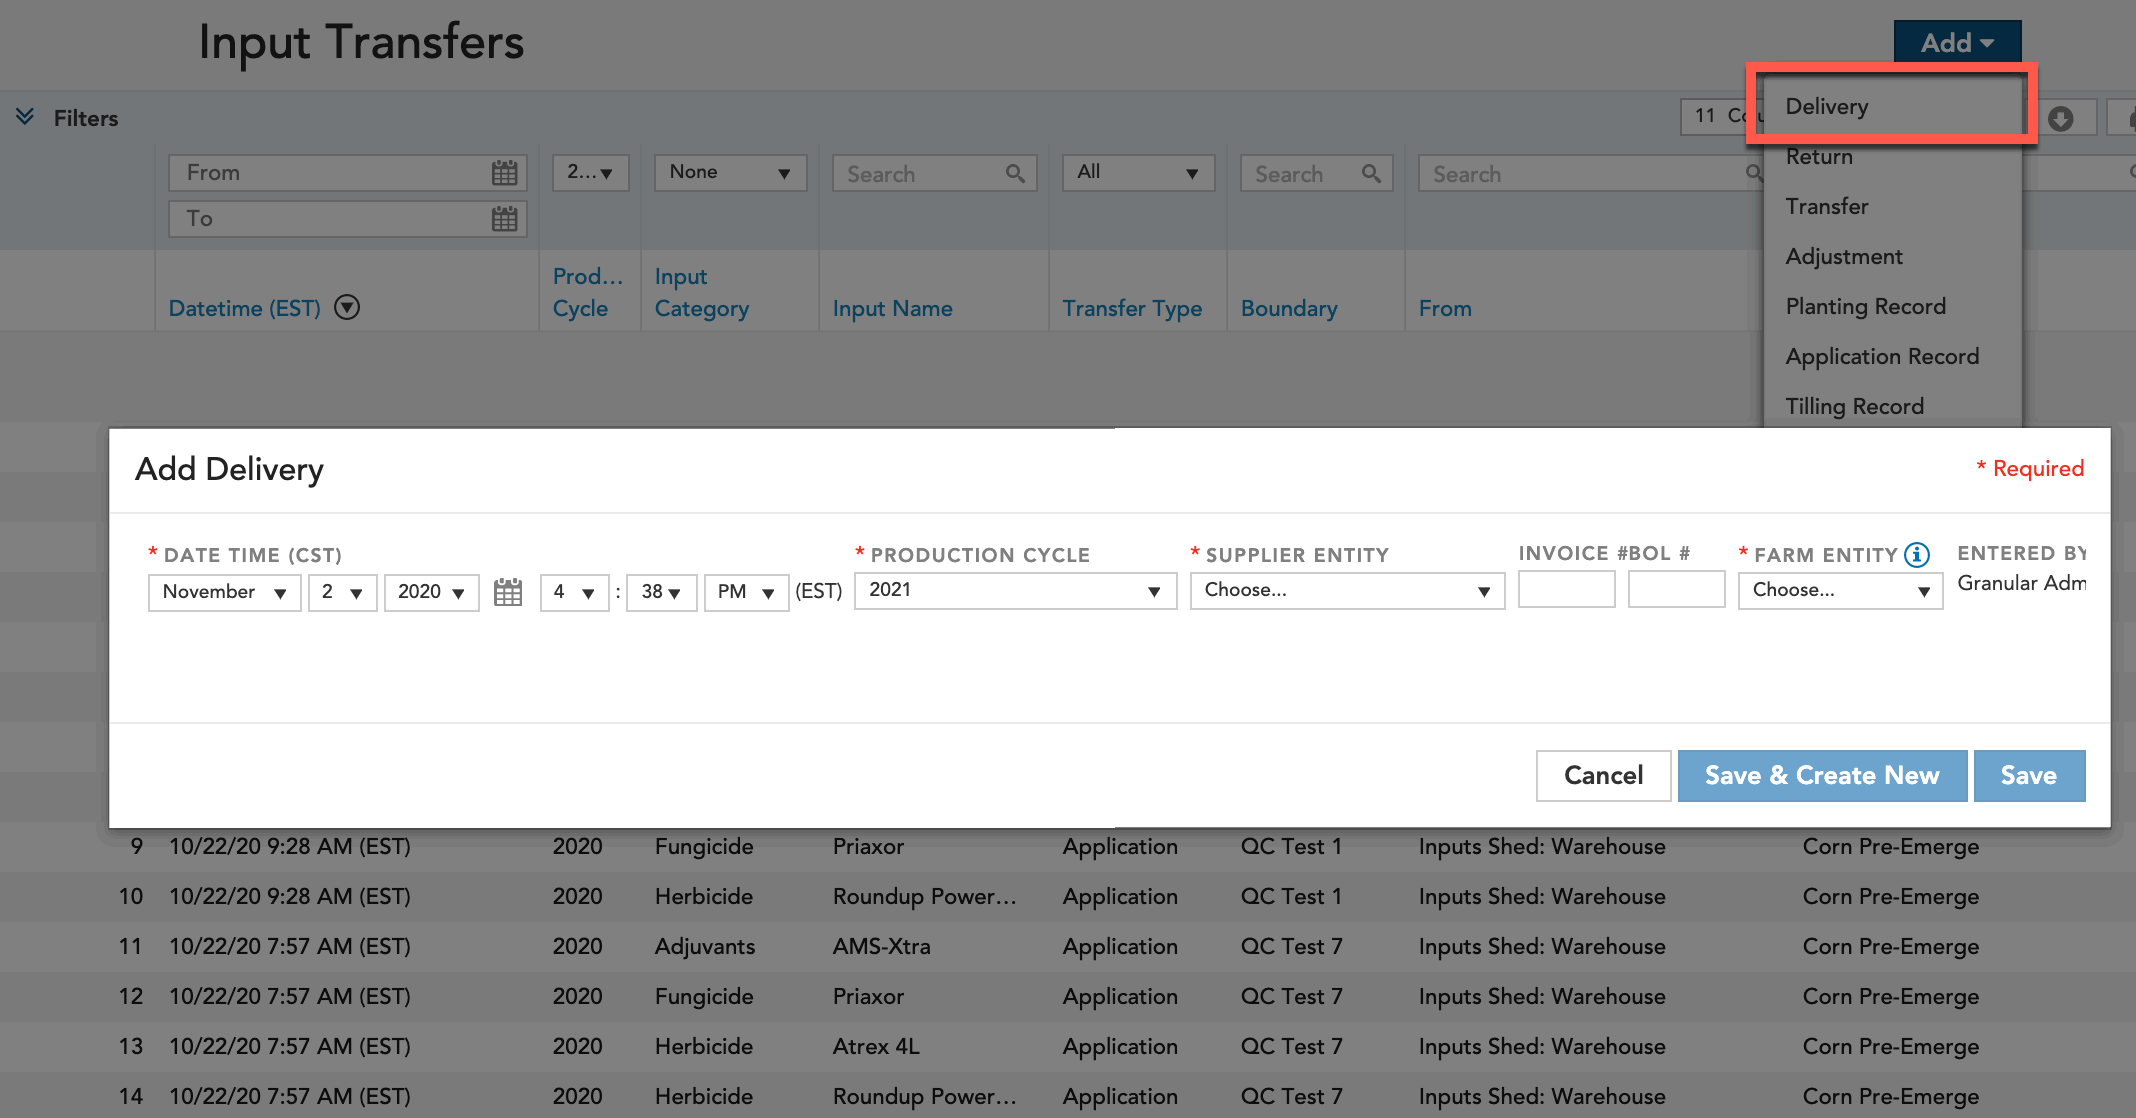Sort by Boundary column header
The width and height of the screenshot is (2136, 1118).
(x=1289, y=308)
